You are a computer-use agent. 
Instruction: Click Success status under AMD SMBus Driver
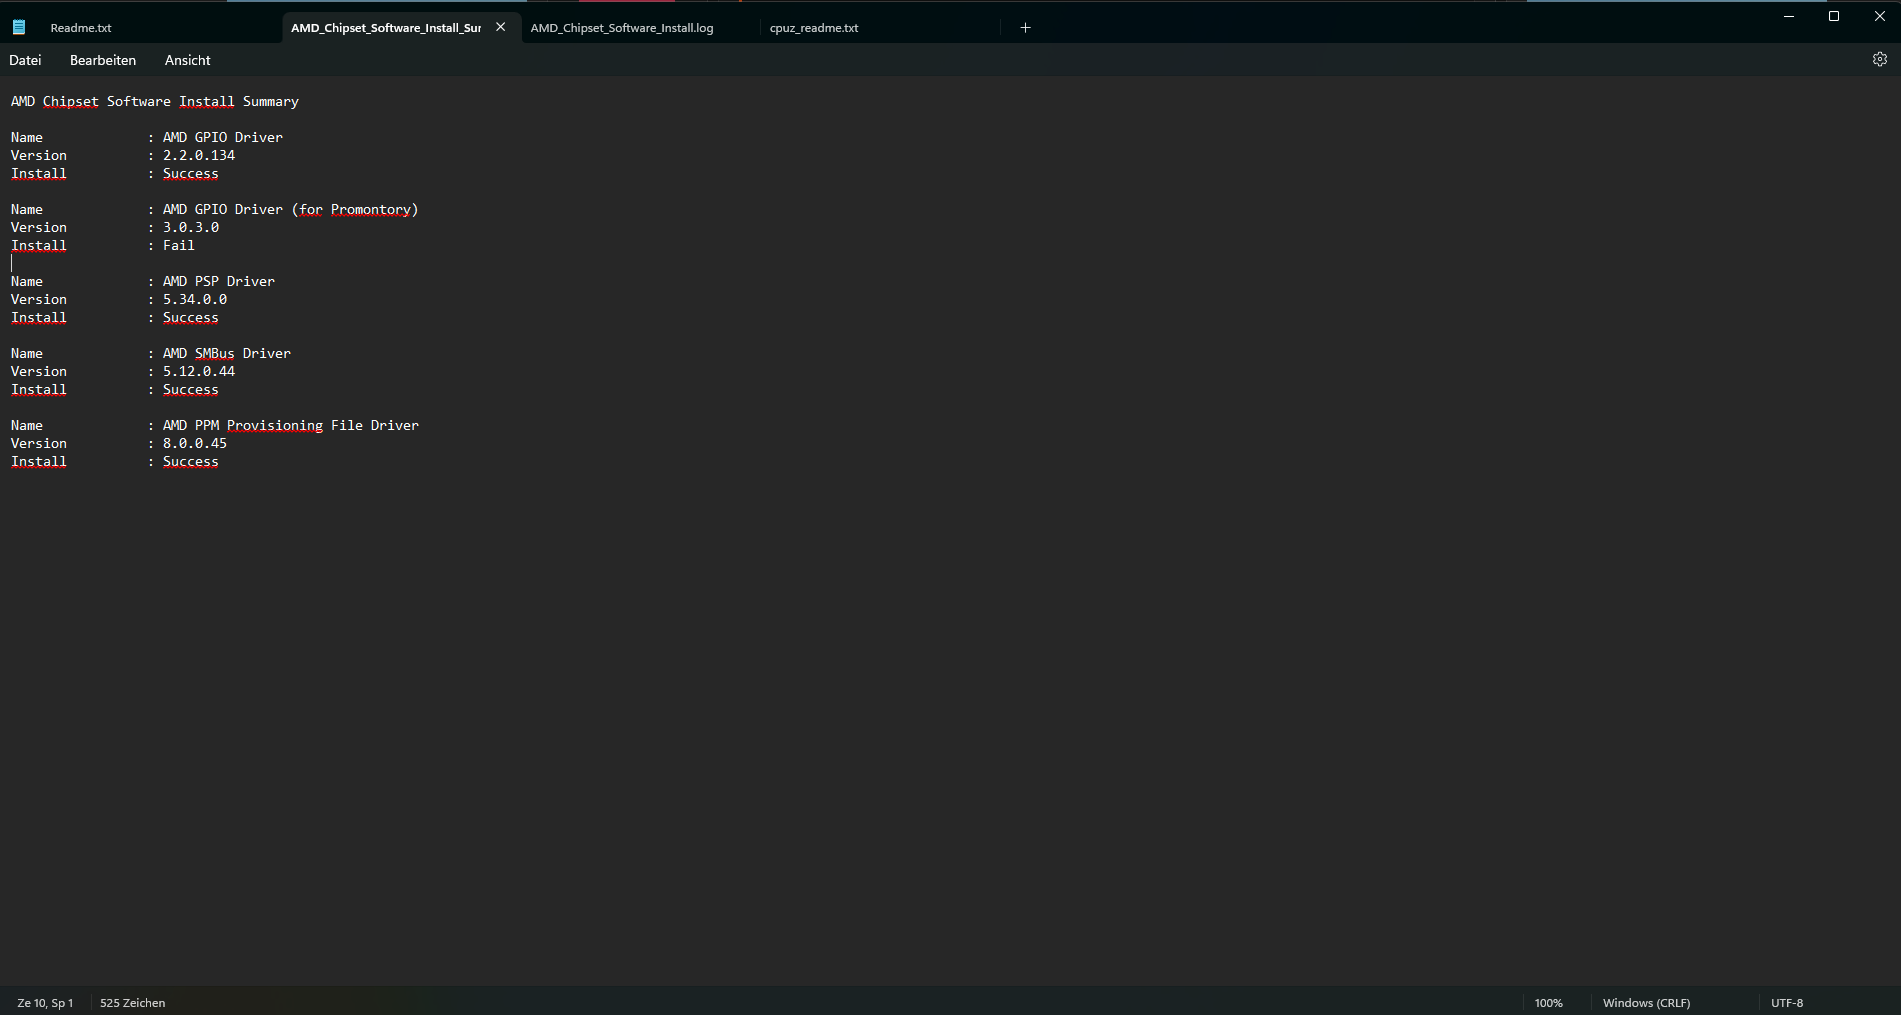click(191, 389)
